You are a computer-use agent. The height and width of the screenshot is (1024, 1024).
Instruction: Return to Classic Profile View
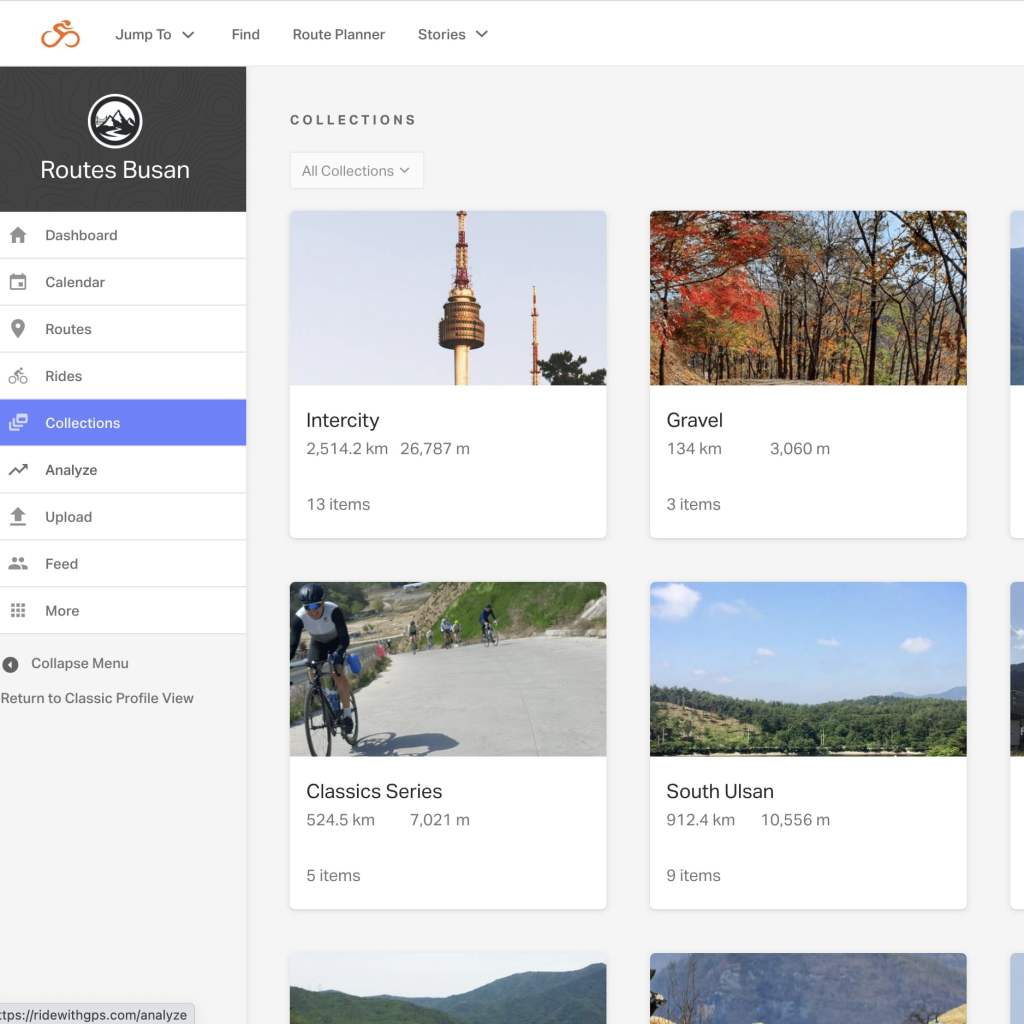point(97,698)
